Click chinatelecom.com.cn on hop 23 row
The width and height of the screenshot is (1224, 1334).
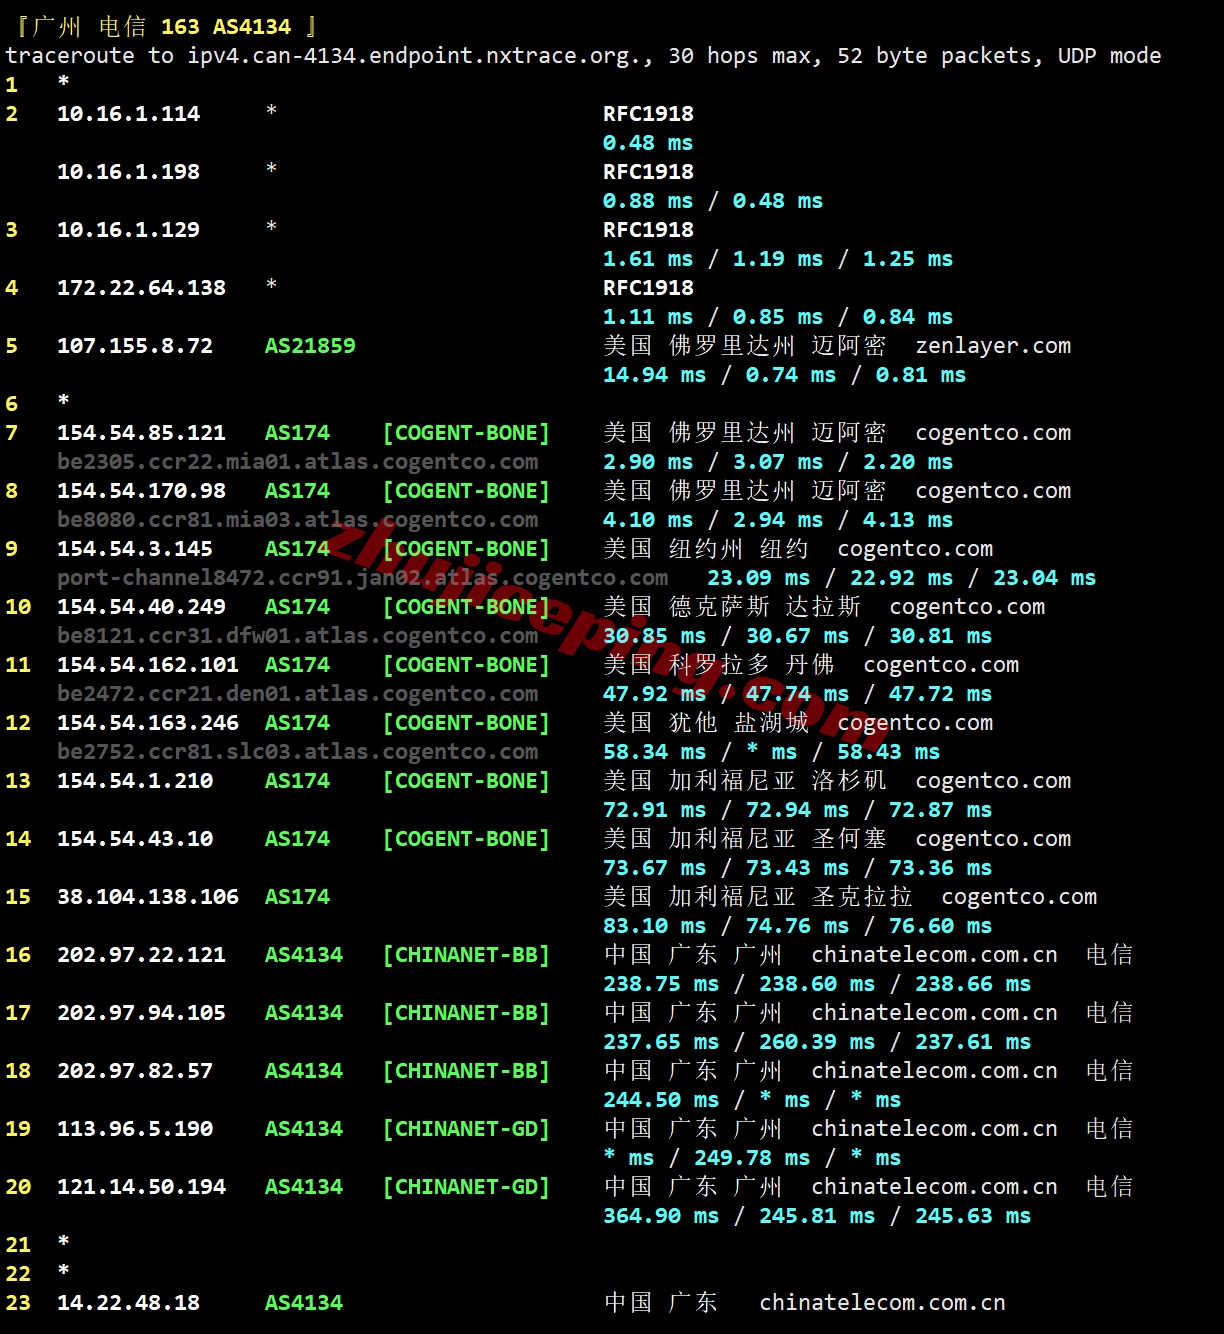coord(882,1303)
